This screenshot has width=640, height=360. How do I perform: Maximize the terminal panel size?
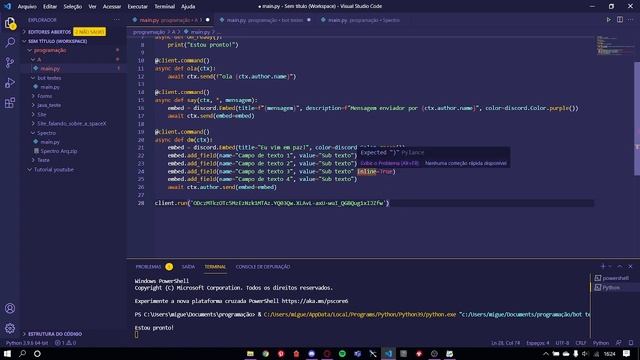pyautogui.click(x=620, y=267)
